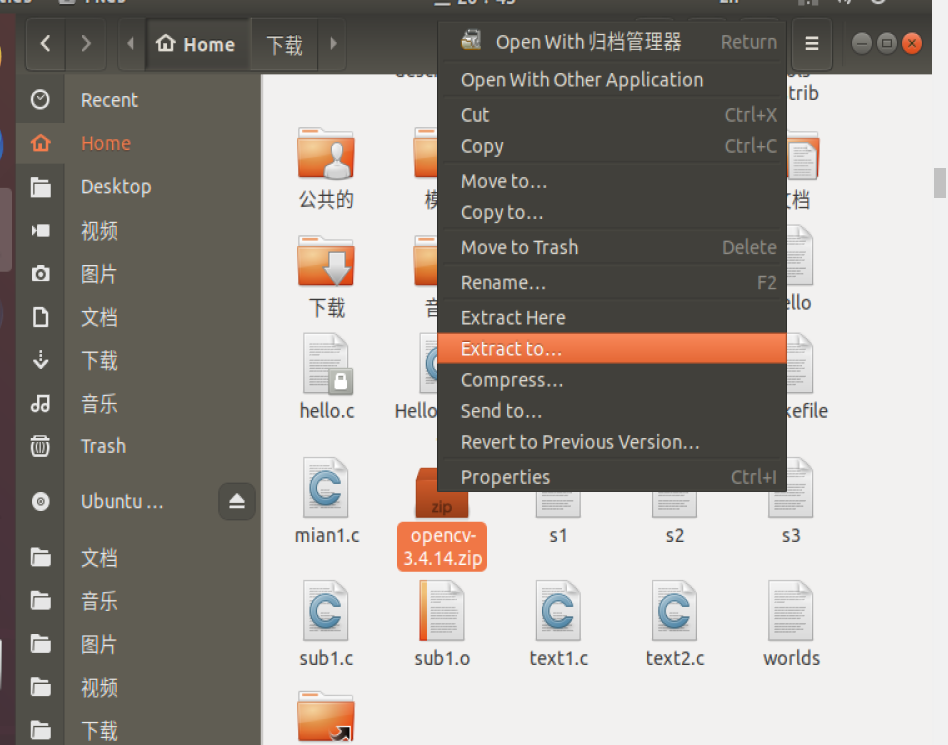Choose Open With Other Application
The image size is (948, 745).
tap(612, 80)
